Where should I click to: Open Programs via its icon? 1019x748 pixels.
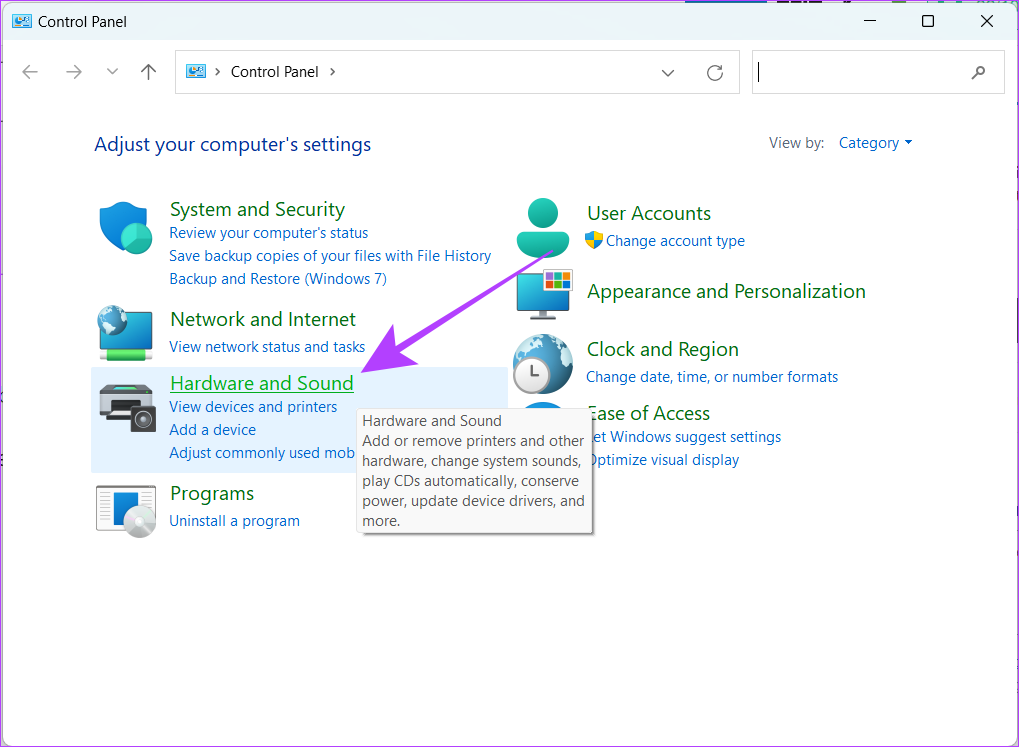(x=124, y=508)
